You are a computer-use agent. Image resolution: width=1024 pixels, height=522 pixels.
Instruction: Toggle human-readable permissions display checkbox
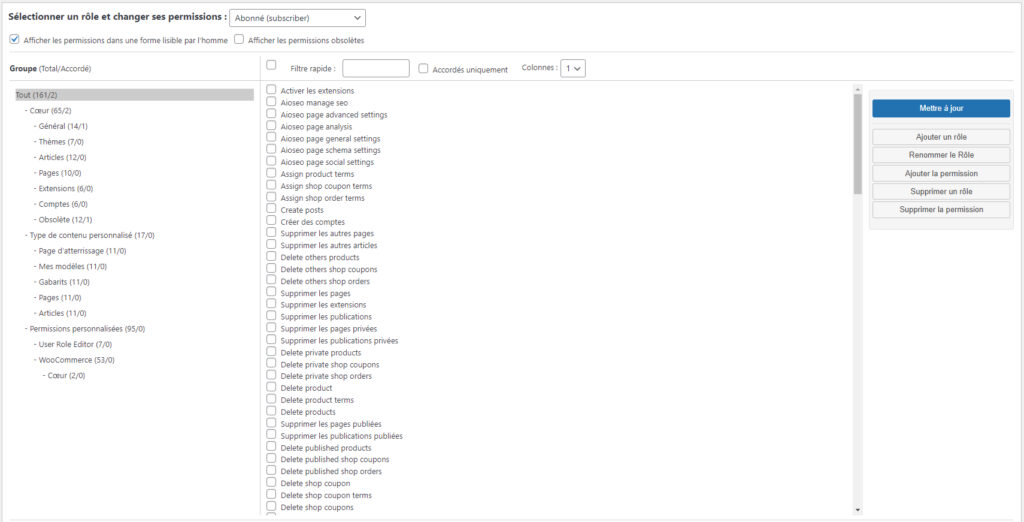click(14, 39)
